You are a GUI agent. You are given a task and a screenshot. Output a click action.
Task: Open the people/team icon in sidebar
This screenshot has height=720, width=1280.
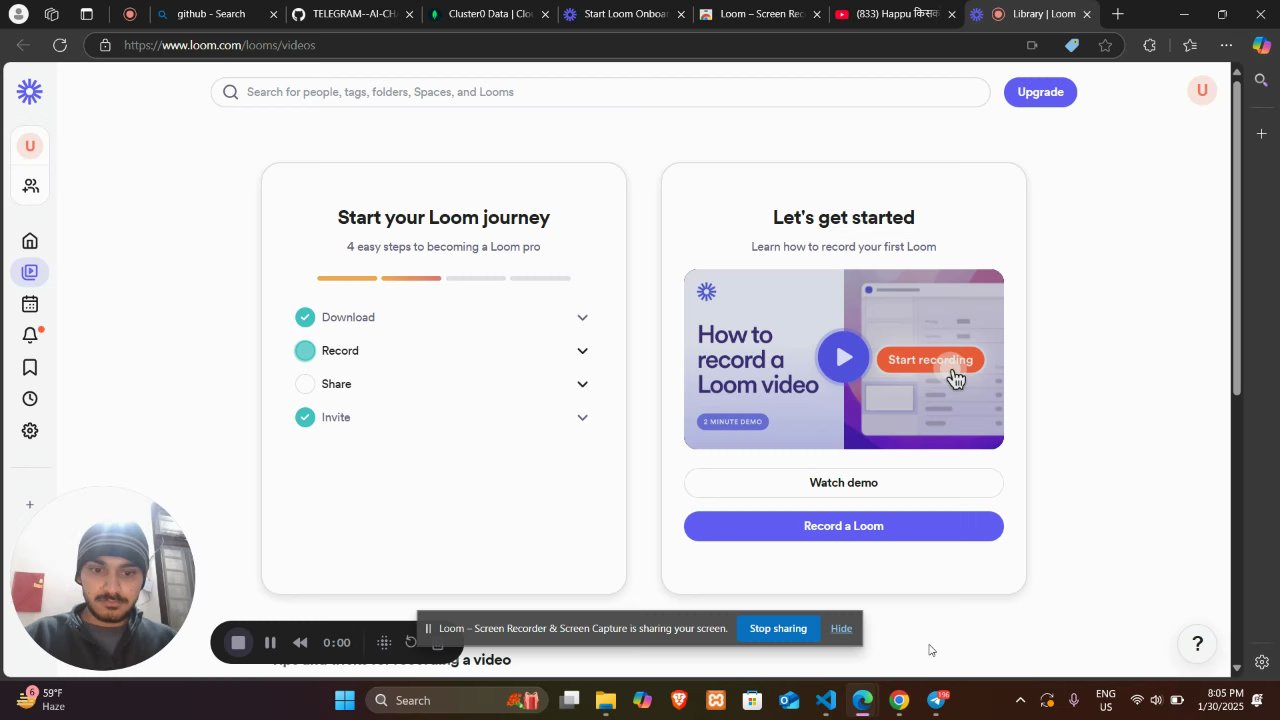[30, 186]
